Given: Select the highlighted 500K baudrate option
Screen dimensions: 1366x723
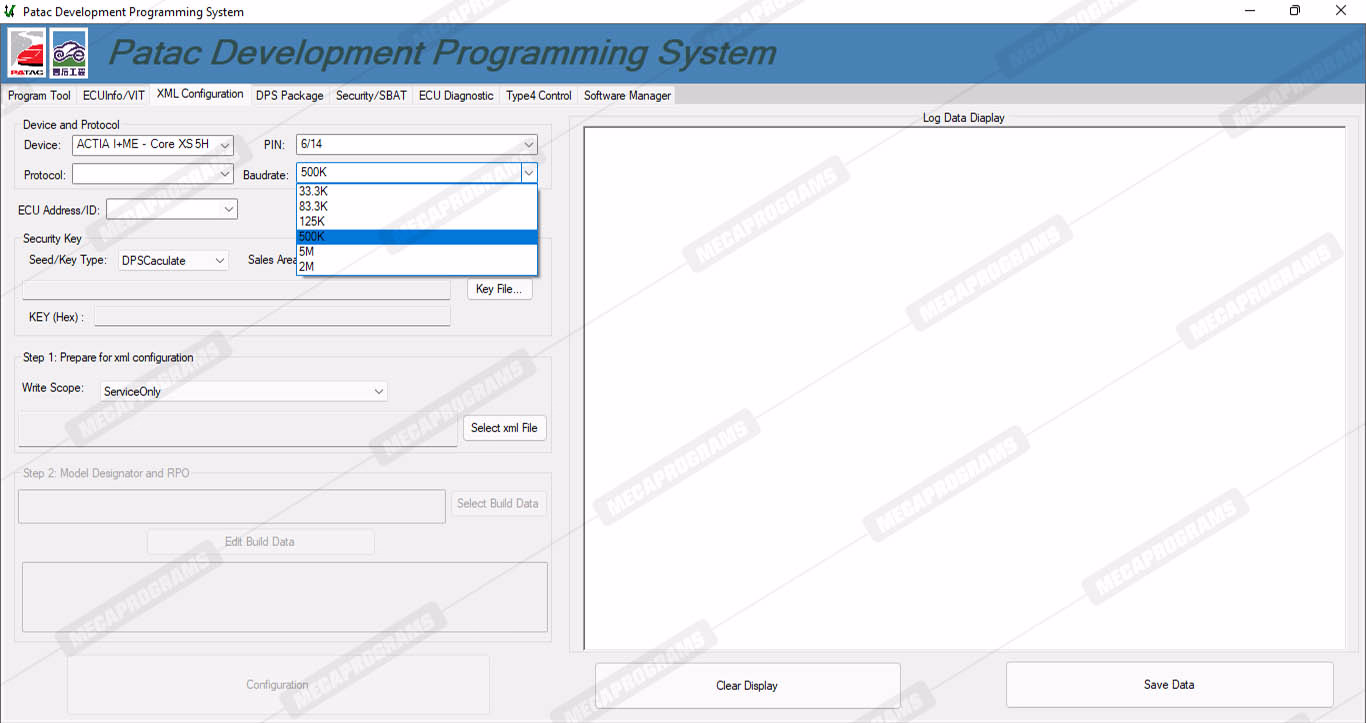Looking at the screenshot, I should pyautogui.click(x=417, y=237).
